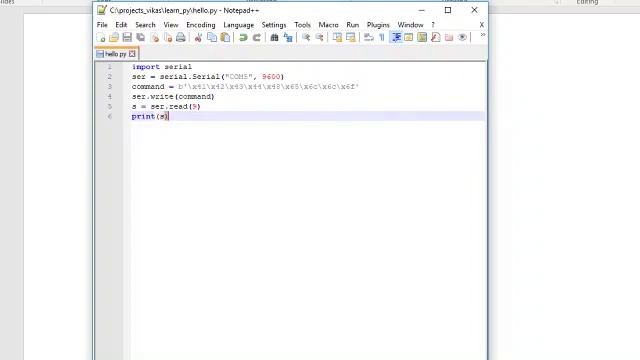Expand the toolbar overflow chevron
This screenshot has height=360, width=640.
coord(482,35)
